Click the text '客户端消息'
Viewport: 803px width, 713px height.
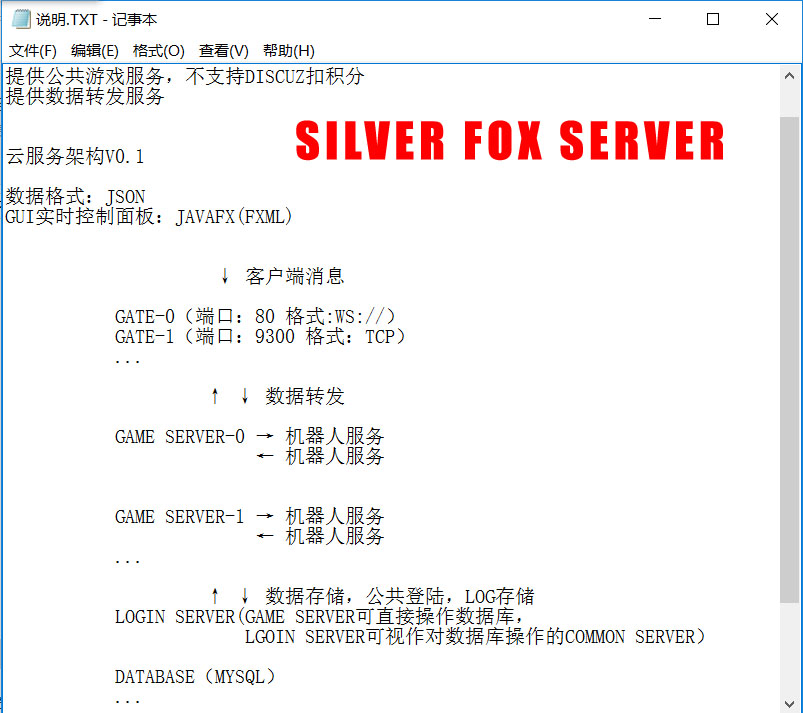[294, 276]
